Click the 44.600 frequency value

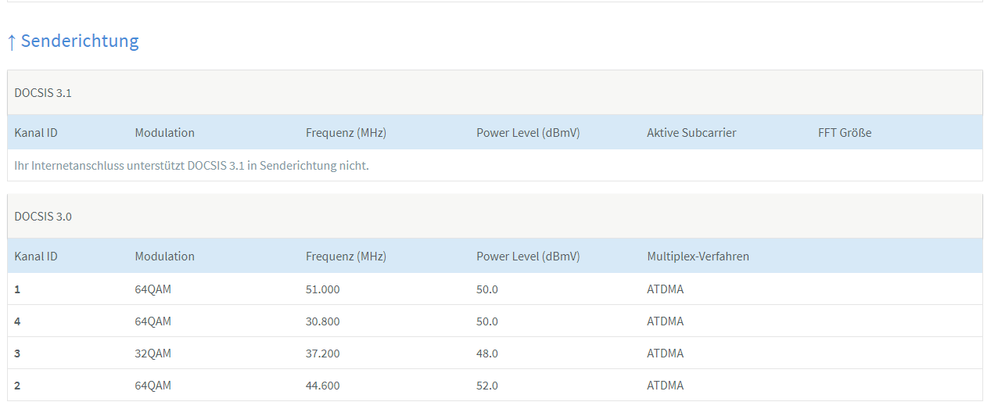[x=323, y=385]
